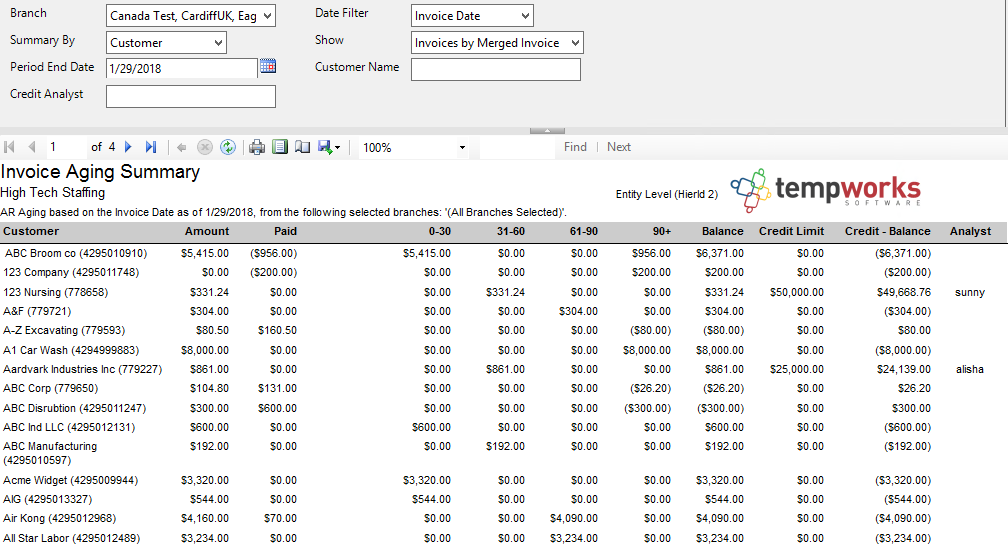Open the Branch dropdown
This screenshot has width=1008, height=553.
(x=268, y=16)
